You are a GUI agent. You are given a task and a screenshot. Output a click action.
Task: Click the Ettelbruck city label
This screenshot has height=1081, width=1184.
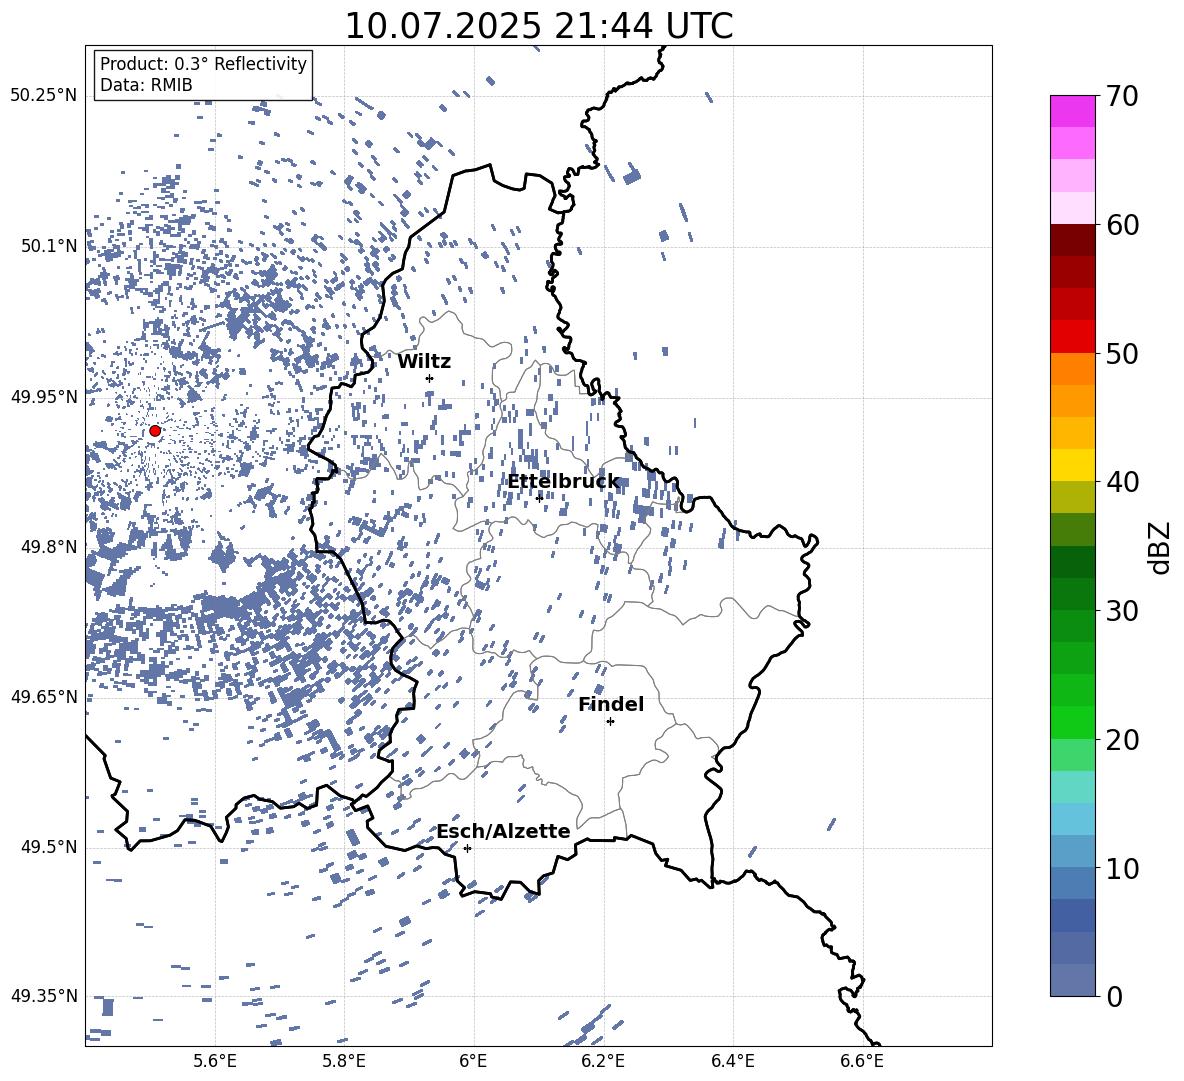[563, 482]
